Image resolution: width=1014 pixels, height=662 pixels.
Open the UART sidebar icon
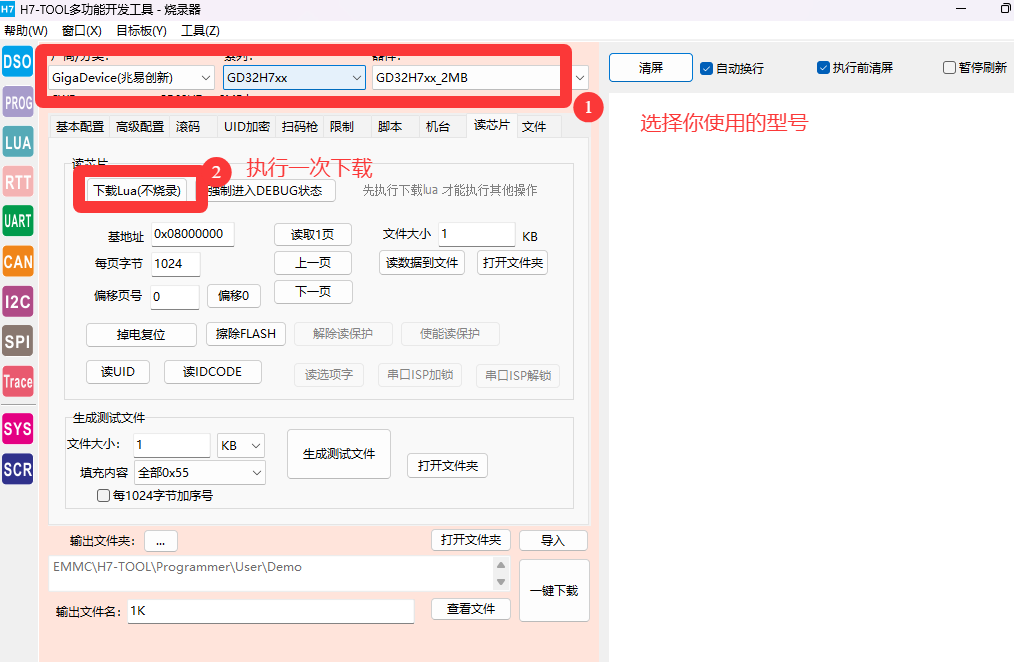click(17, 221)
